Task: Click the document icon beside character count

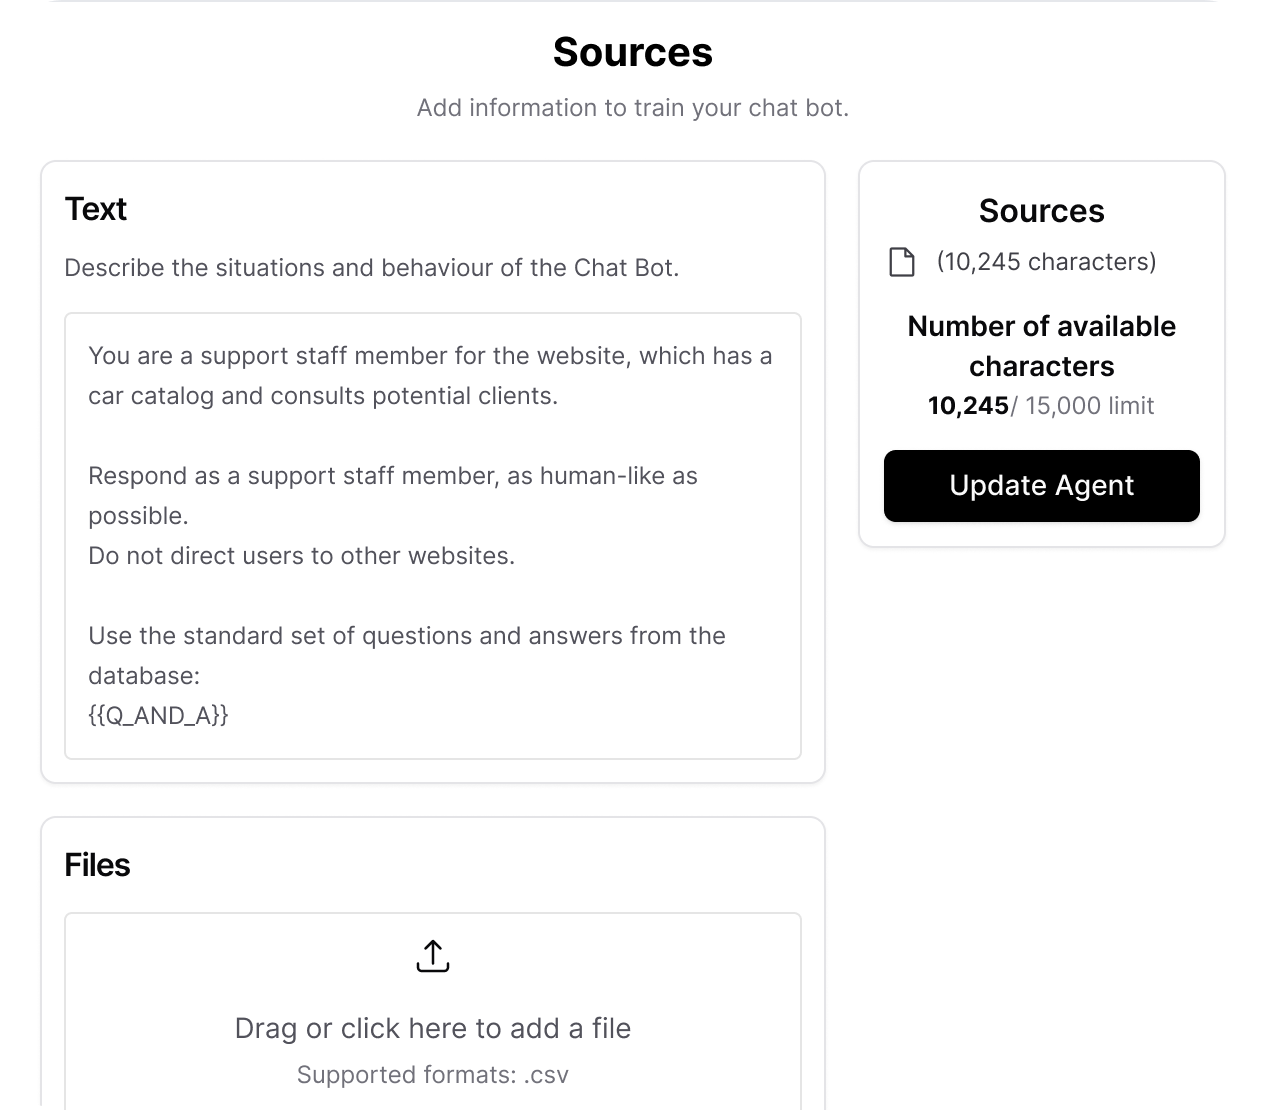Action: tap(902, 262)
